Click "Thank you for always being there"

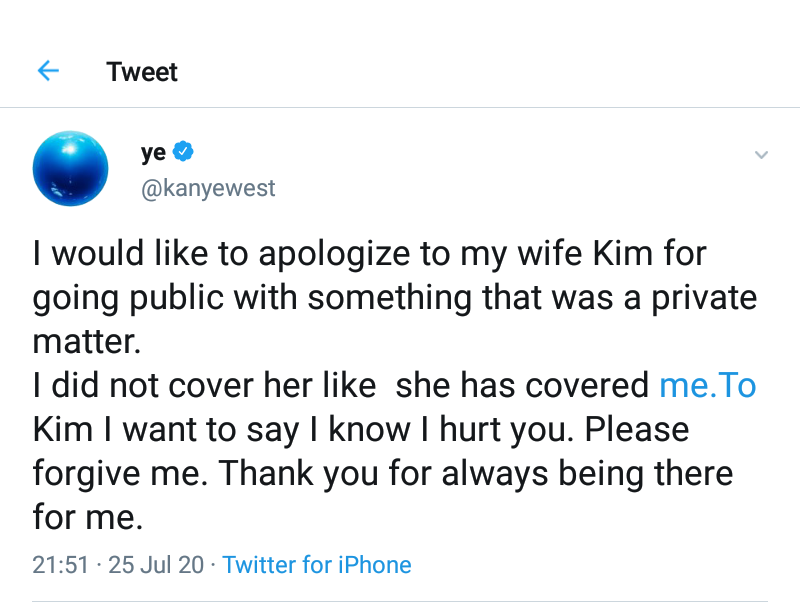(x=473, y=473)
